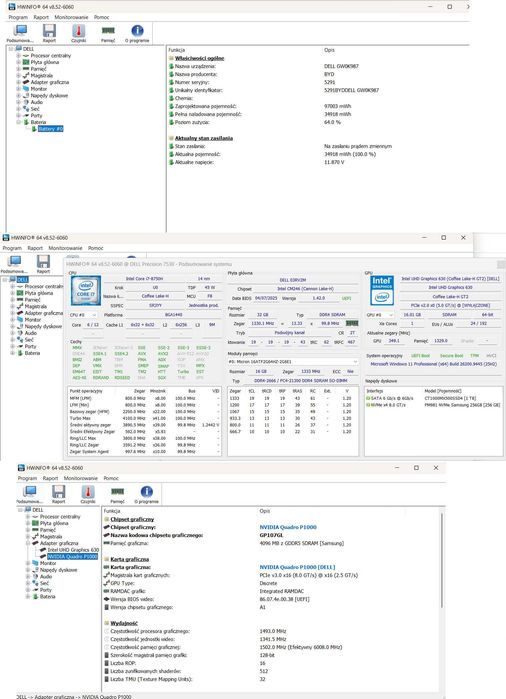Click the 'Poziom zużycia' row in battery details

(x=254, y=122)
